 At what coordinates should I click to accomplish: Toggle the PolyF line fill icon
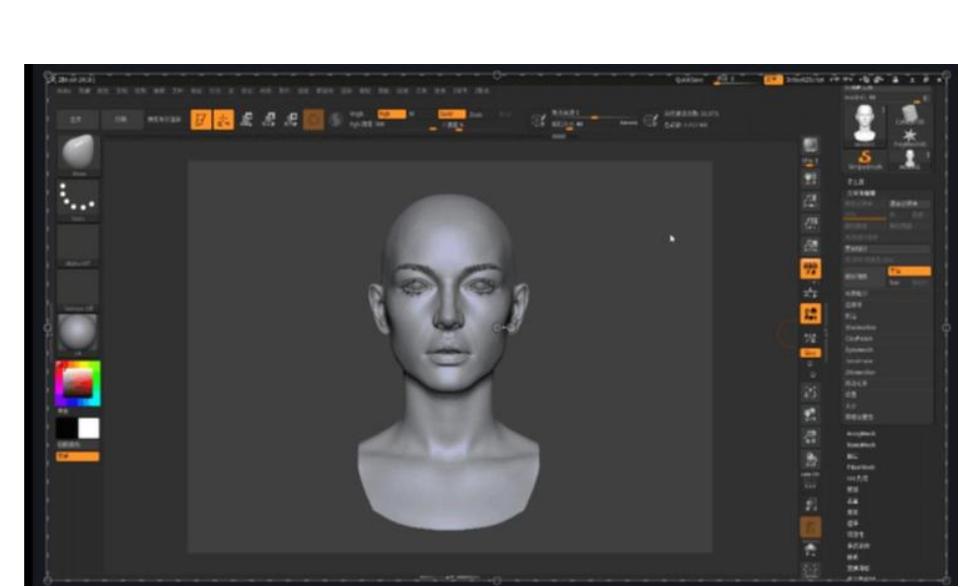(811, 483)
